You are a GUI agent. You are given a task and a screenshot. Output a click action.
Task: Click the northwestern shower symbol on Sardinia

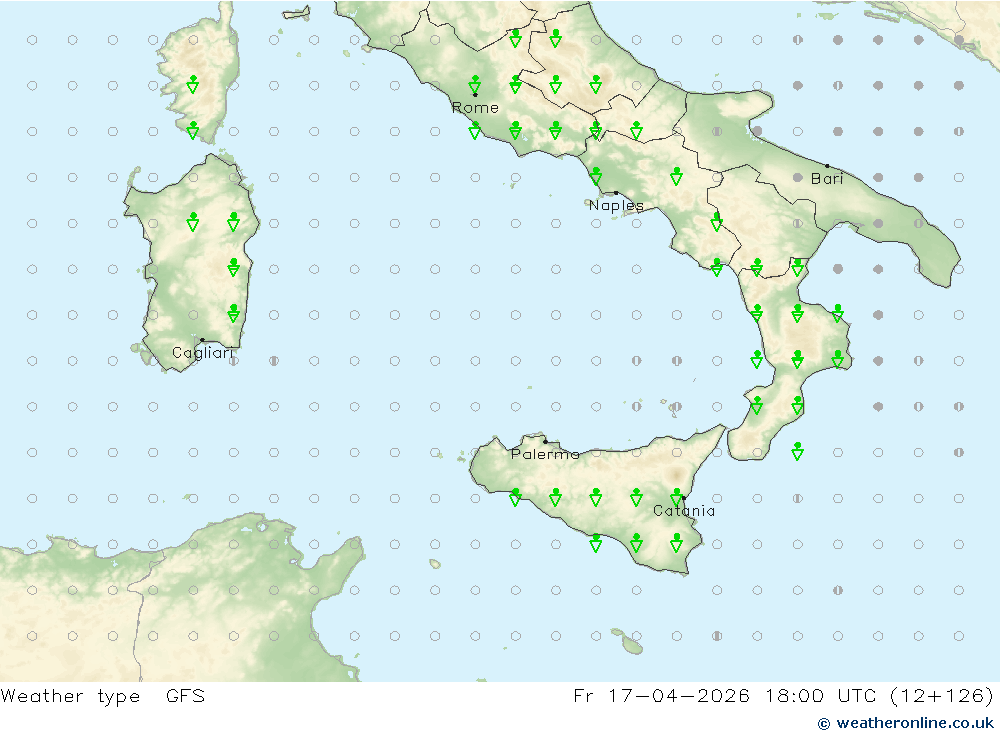pos(193,221)
